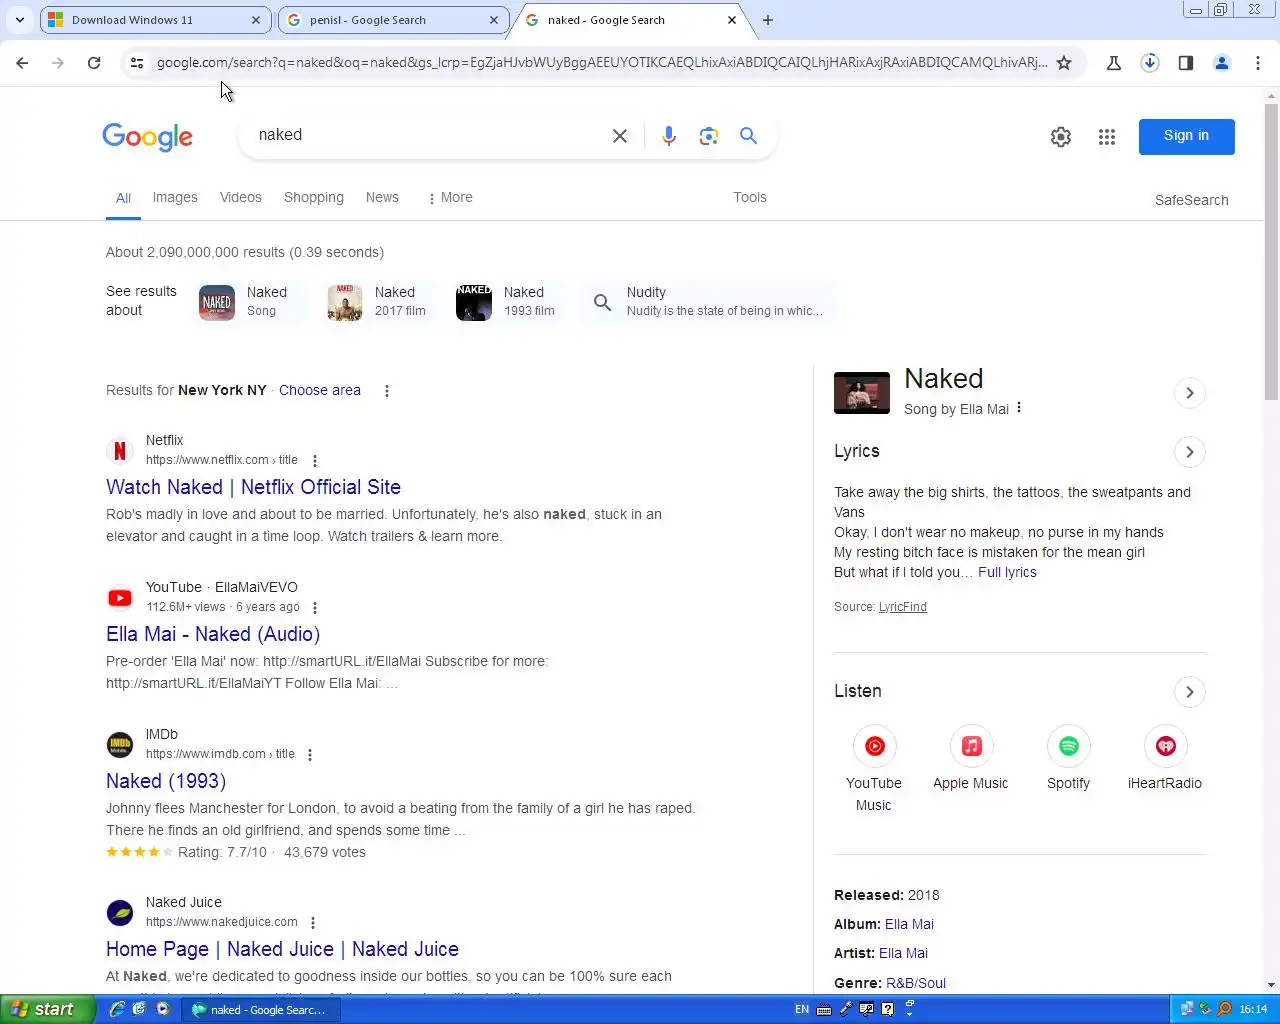This screenshot has height=1024, width=1280.
Task: Open Ella Mai - Naked (Audio) link
Action: click(x=213, y=635)
